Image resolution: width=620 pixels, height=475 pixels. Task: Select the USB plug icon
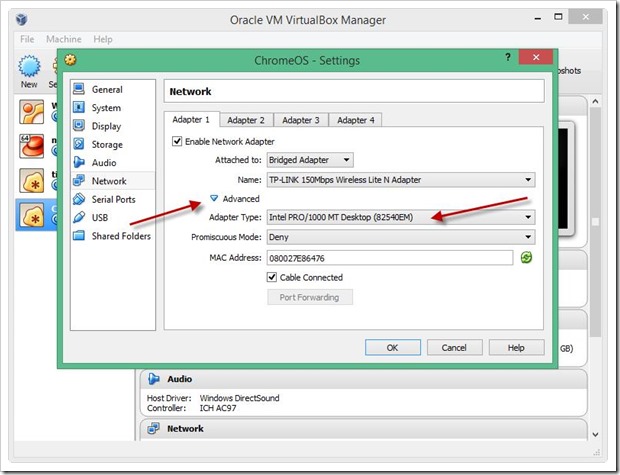point(79,217)
